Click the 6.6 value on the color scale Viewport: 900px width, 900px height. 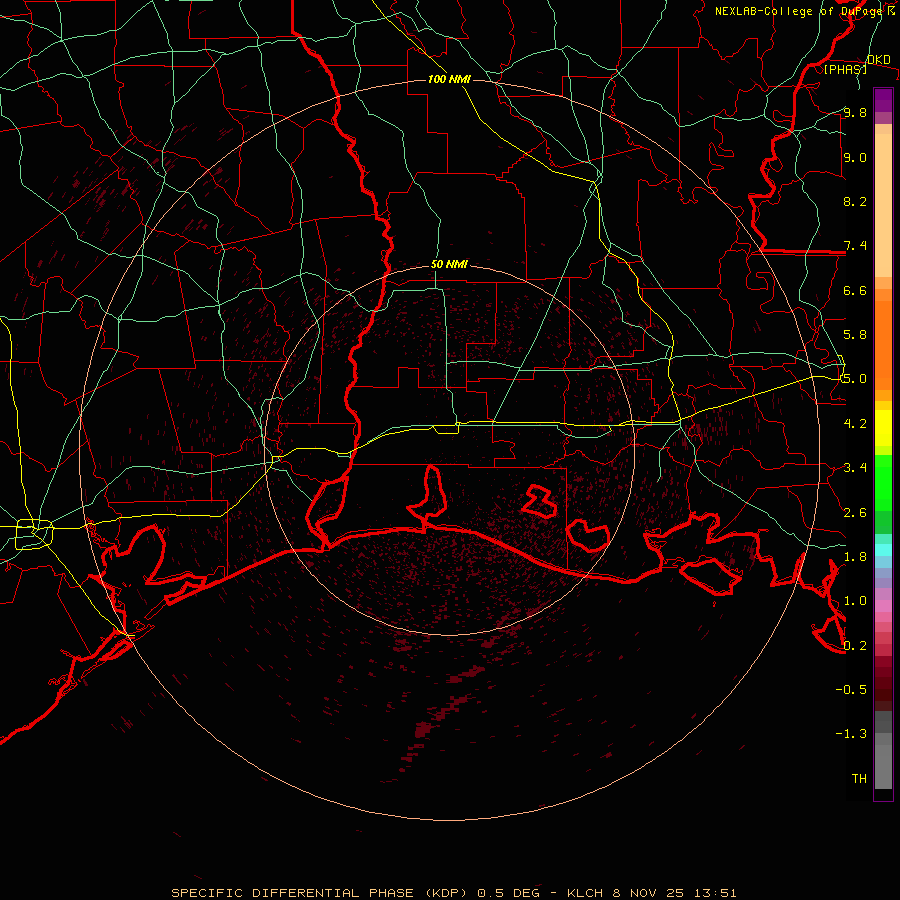pyautogui.click(x=855, y=290)
